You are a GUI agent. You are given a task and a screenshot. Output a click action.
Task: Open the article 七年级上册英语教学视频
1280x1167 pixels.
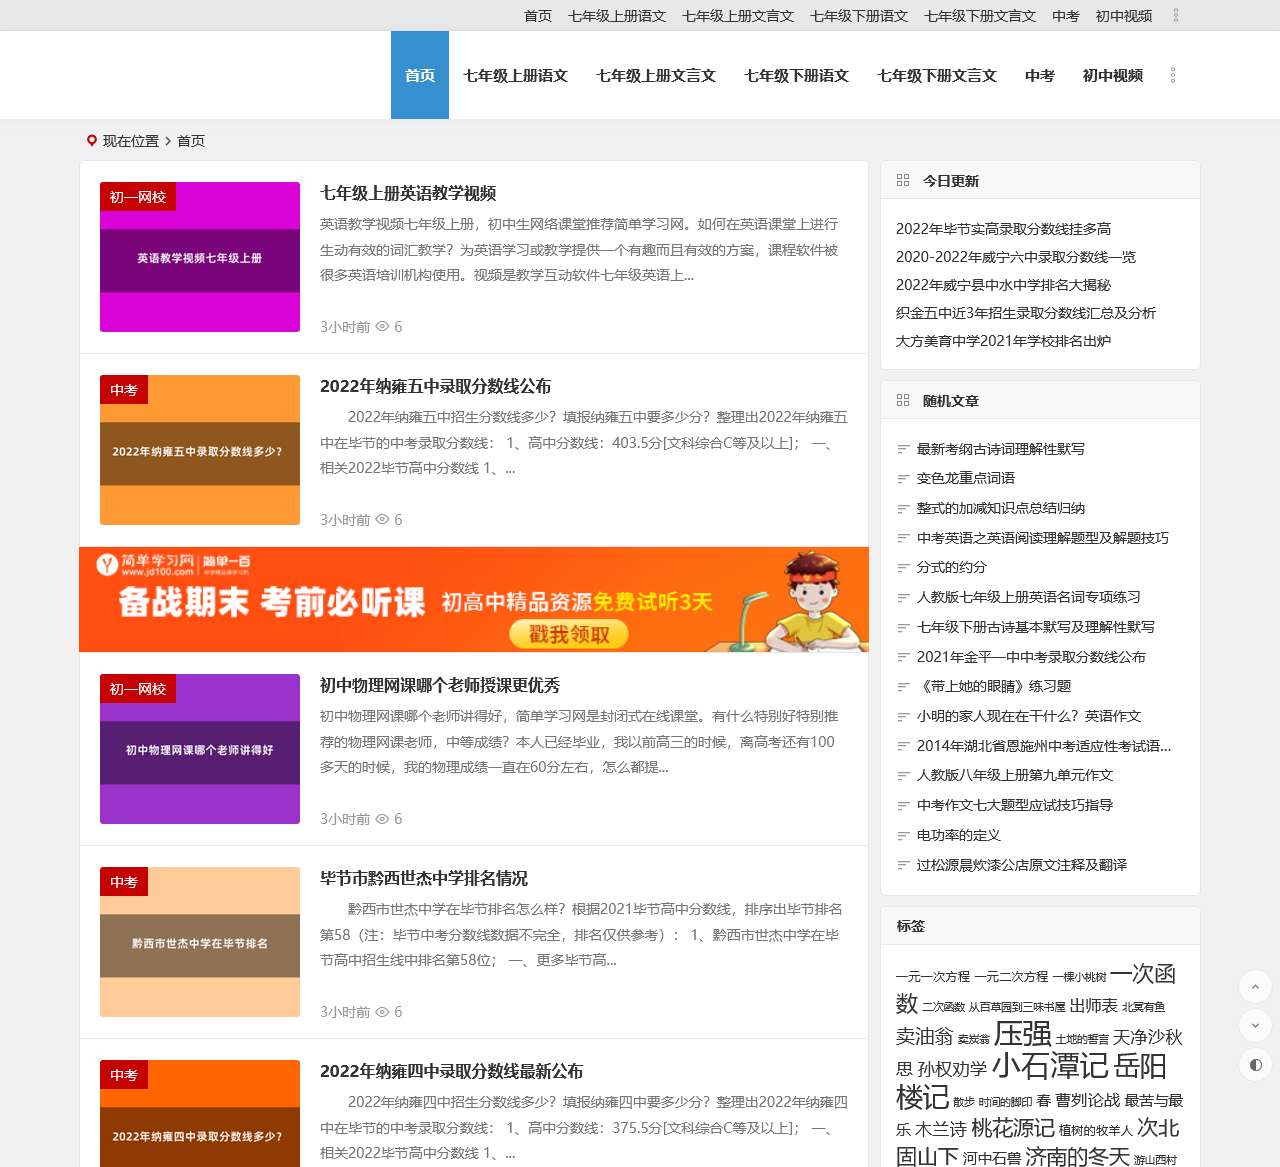click(408, 193)
